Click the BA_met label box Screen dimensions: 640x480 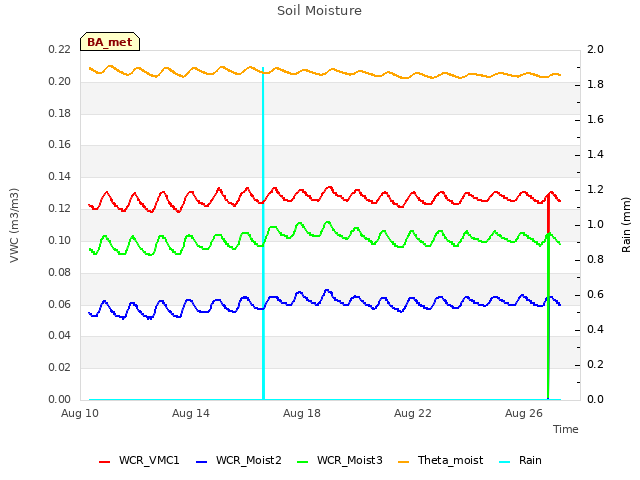click(110, 42)
